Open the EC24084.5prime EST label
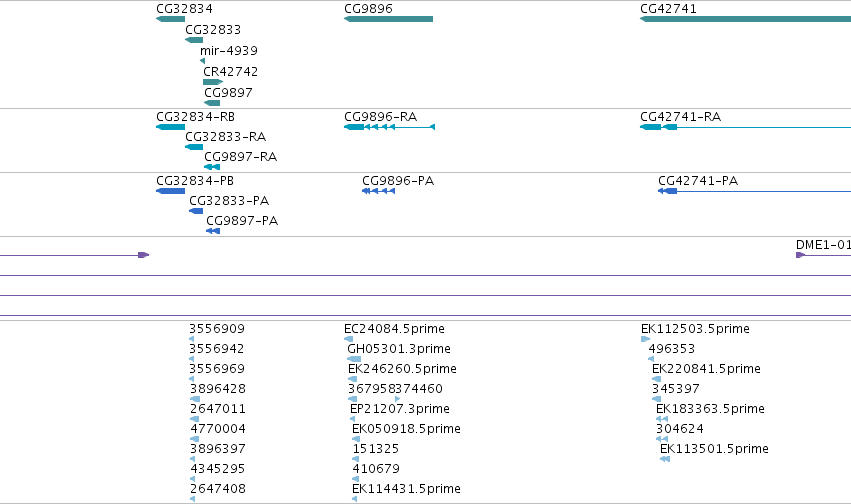 point(394,329)
